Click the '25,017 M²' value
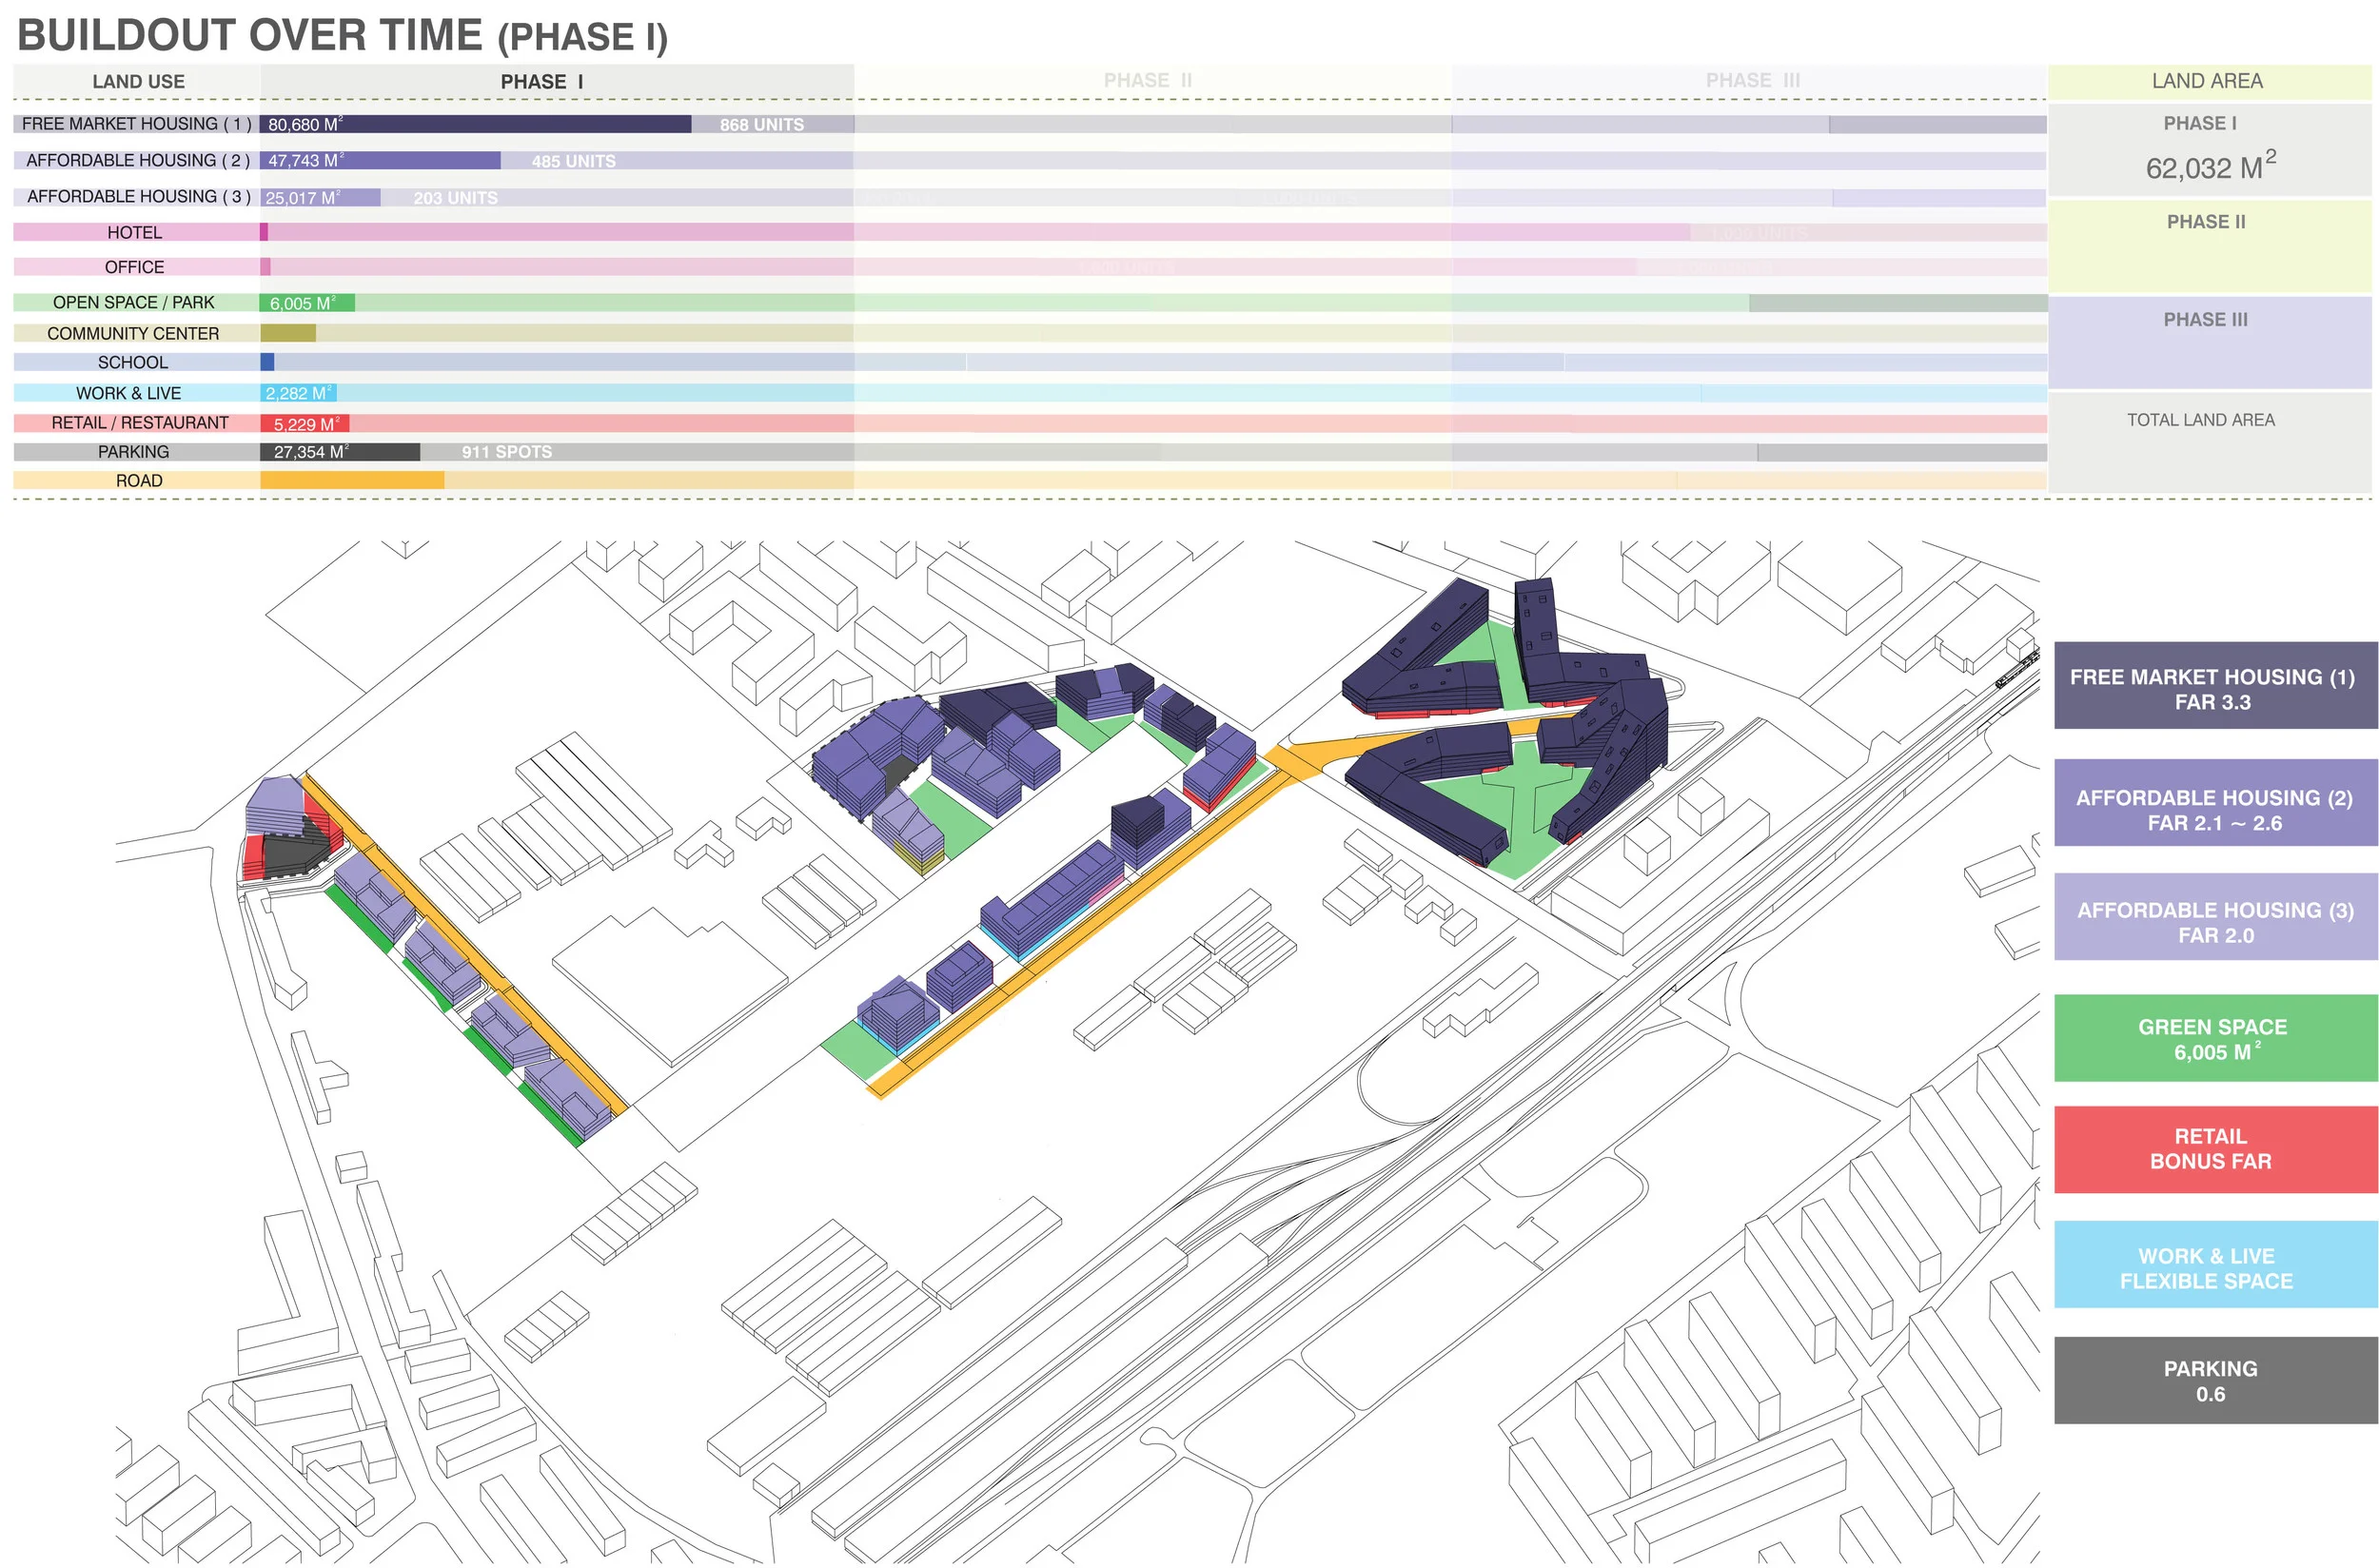 [303, 198]
